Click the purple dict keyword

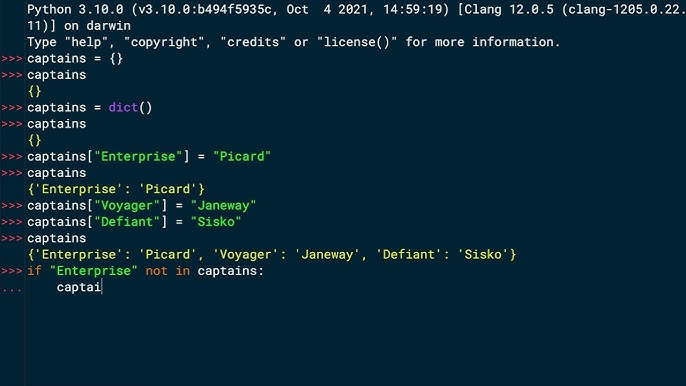click(x=123, y=107)
